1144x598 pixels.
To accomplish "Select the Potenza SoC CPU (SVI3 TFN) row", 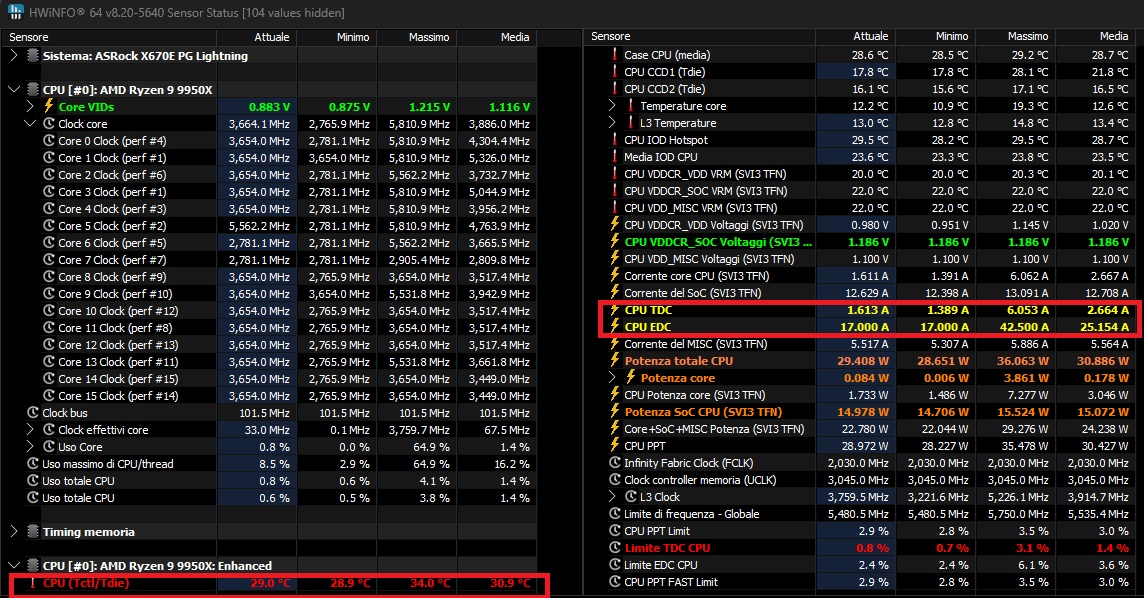I will tap(860, 412).
